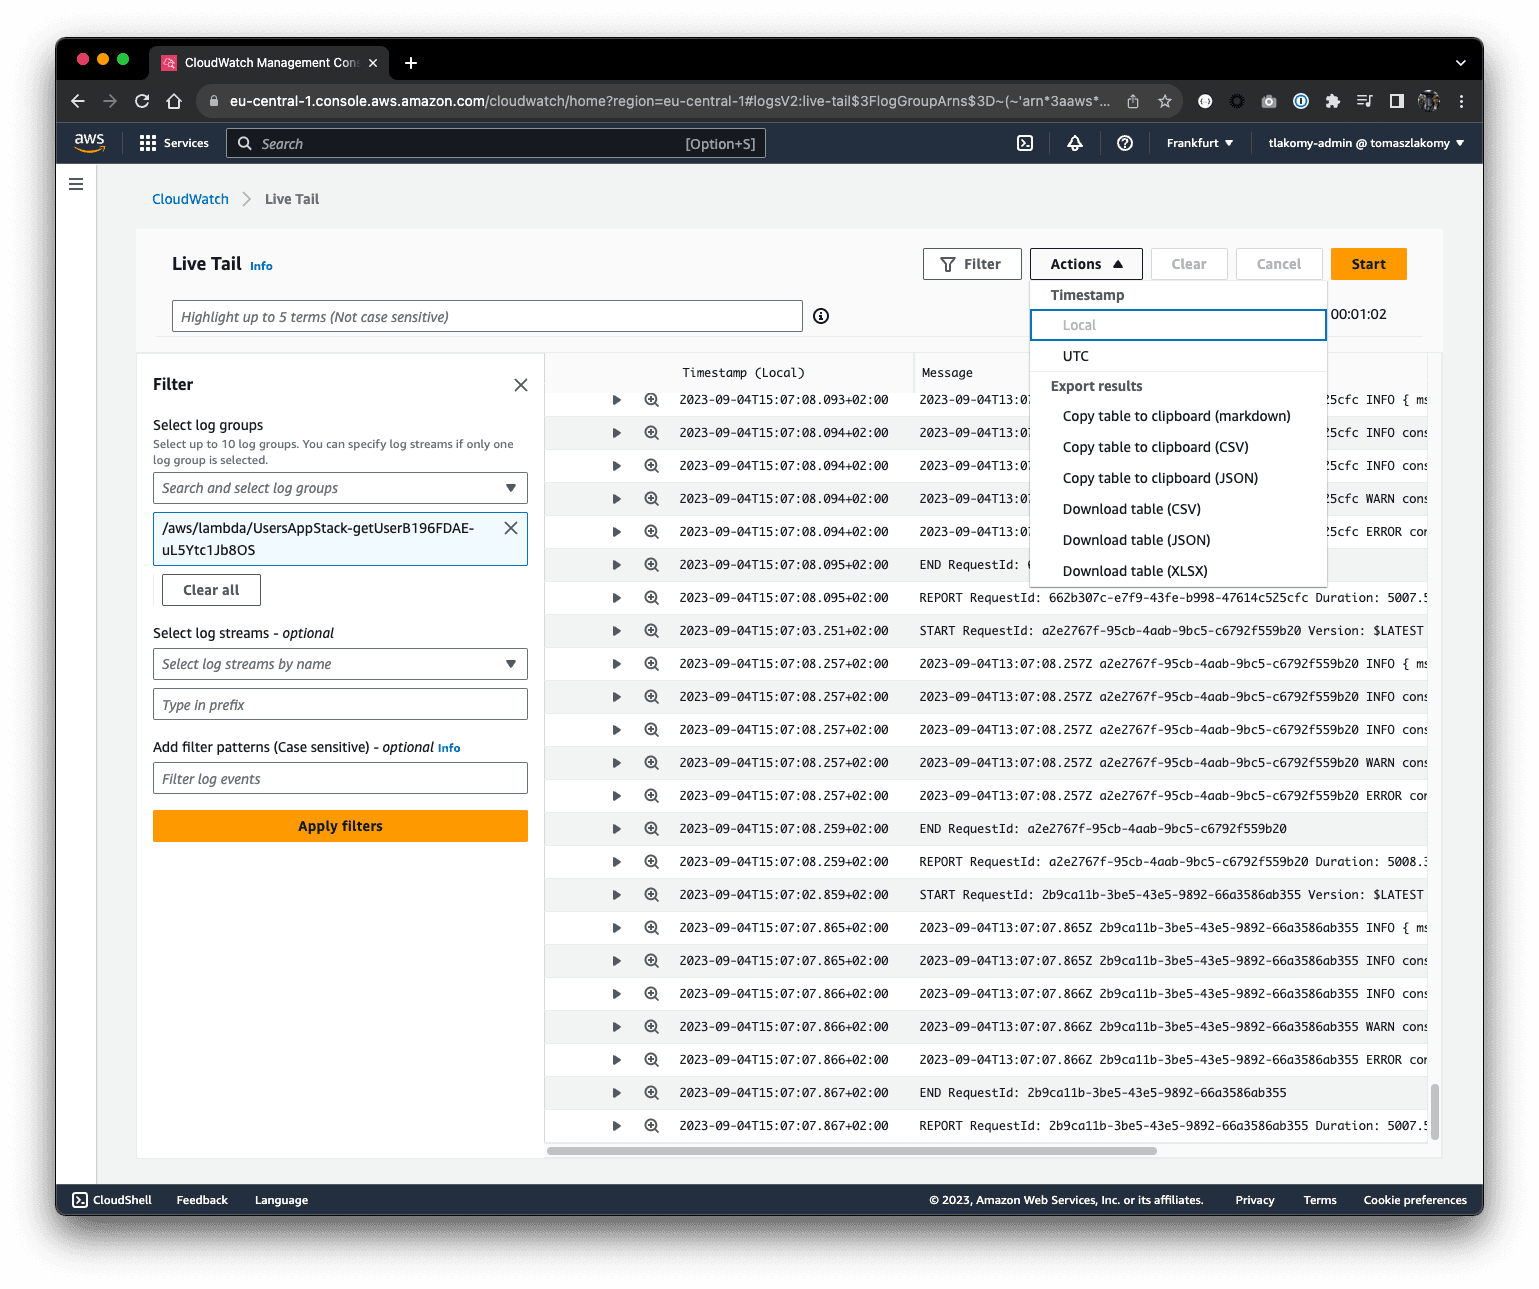Image resolution: width=1539 pixels, height=1289 pixels.
Task: Start the live tail session
Action: click(x=1369, y=264)
